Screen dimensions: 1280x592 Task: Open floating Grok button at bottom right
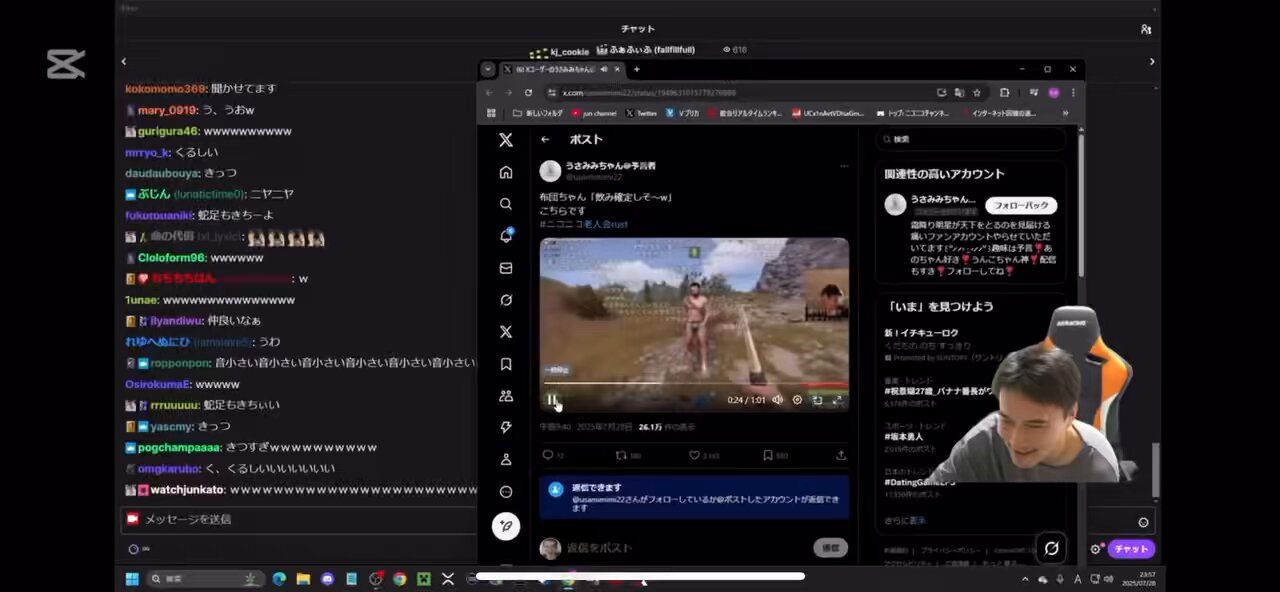click(1051, 547)
